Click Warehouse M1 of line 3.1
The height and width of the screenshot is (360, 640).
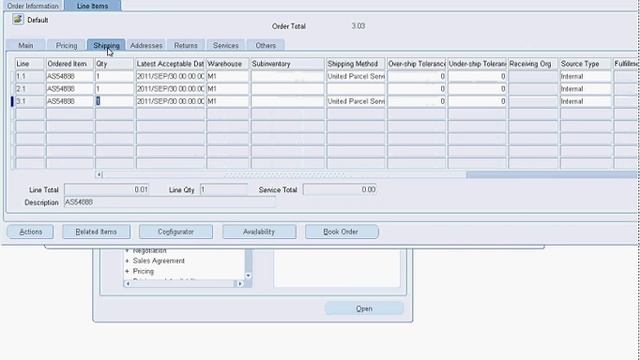click(x=227, y=101)
